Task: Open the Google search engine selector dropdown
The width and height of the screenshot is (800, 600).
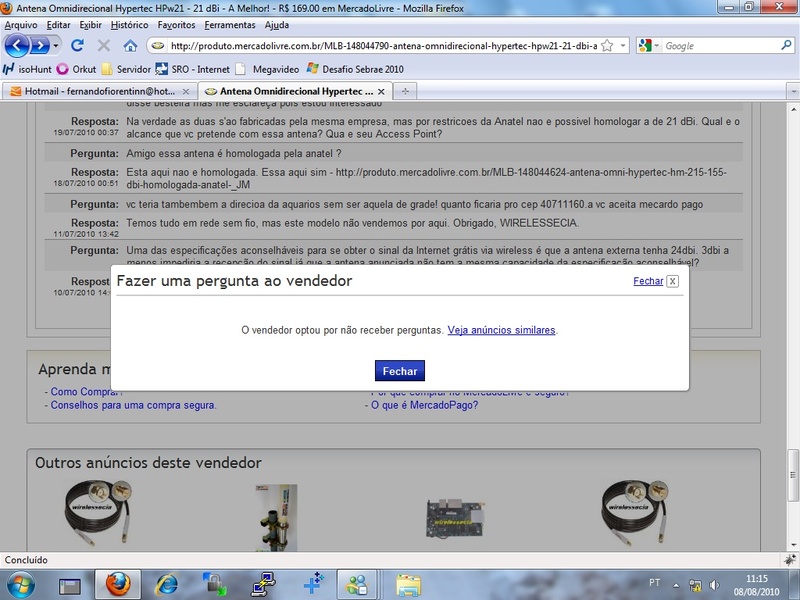Action: pyautogui.click(x=649, y=46)
